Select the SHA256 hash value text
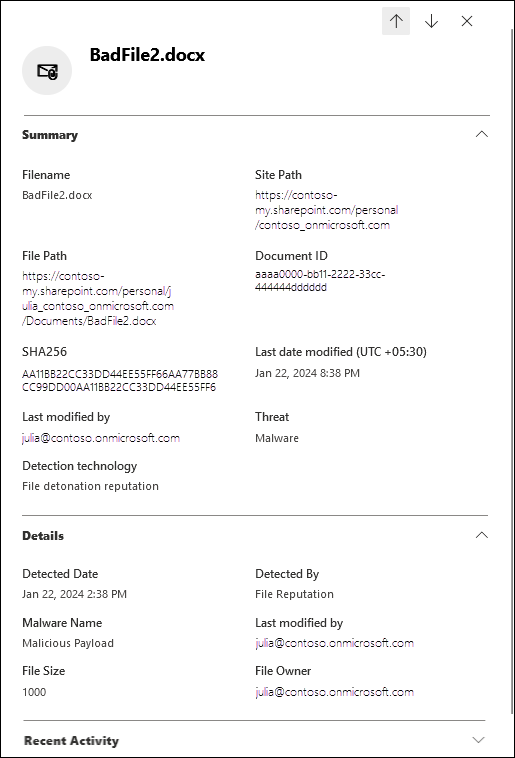 pos(120,380)
